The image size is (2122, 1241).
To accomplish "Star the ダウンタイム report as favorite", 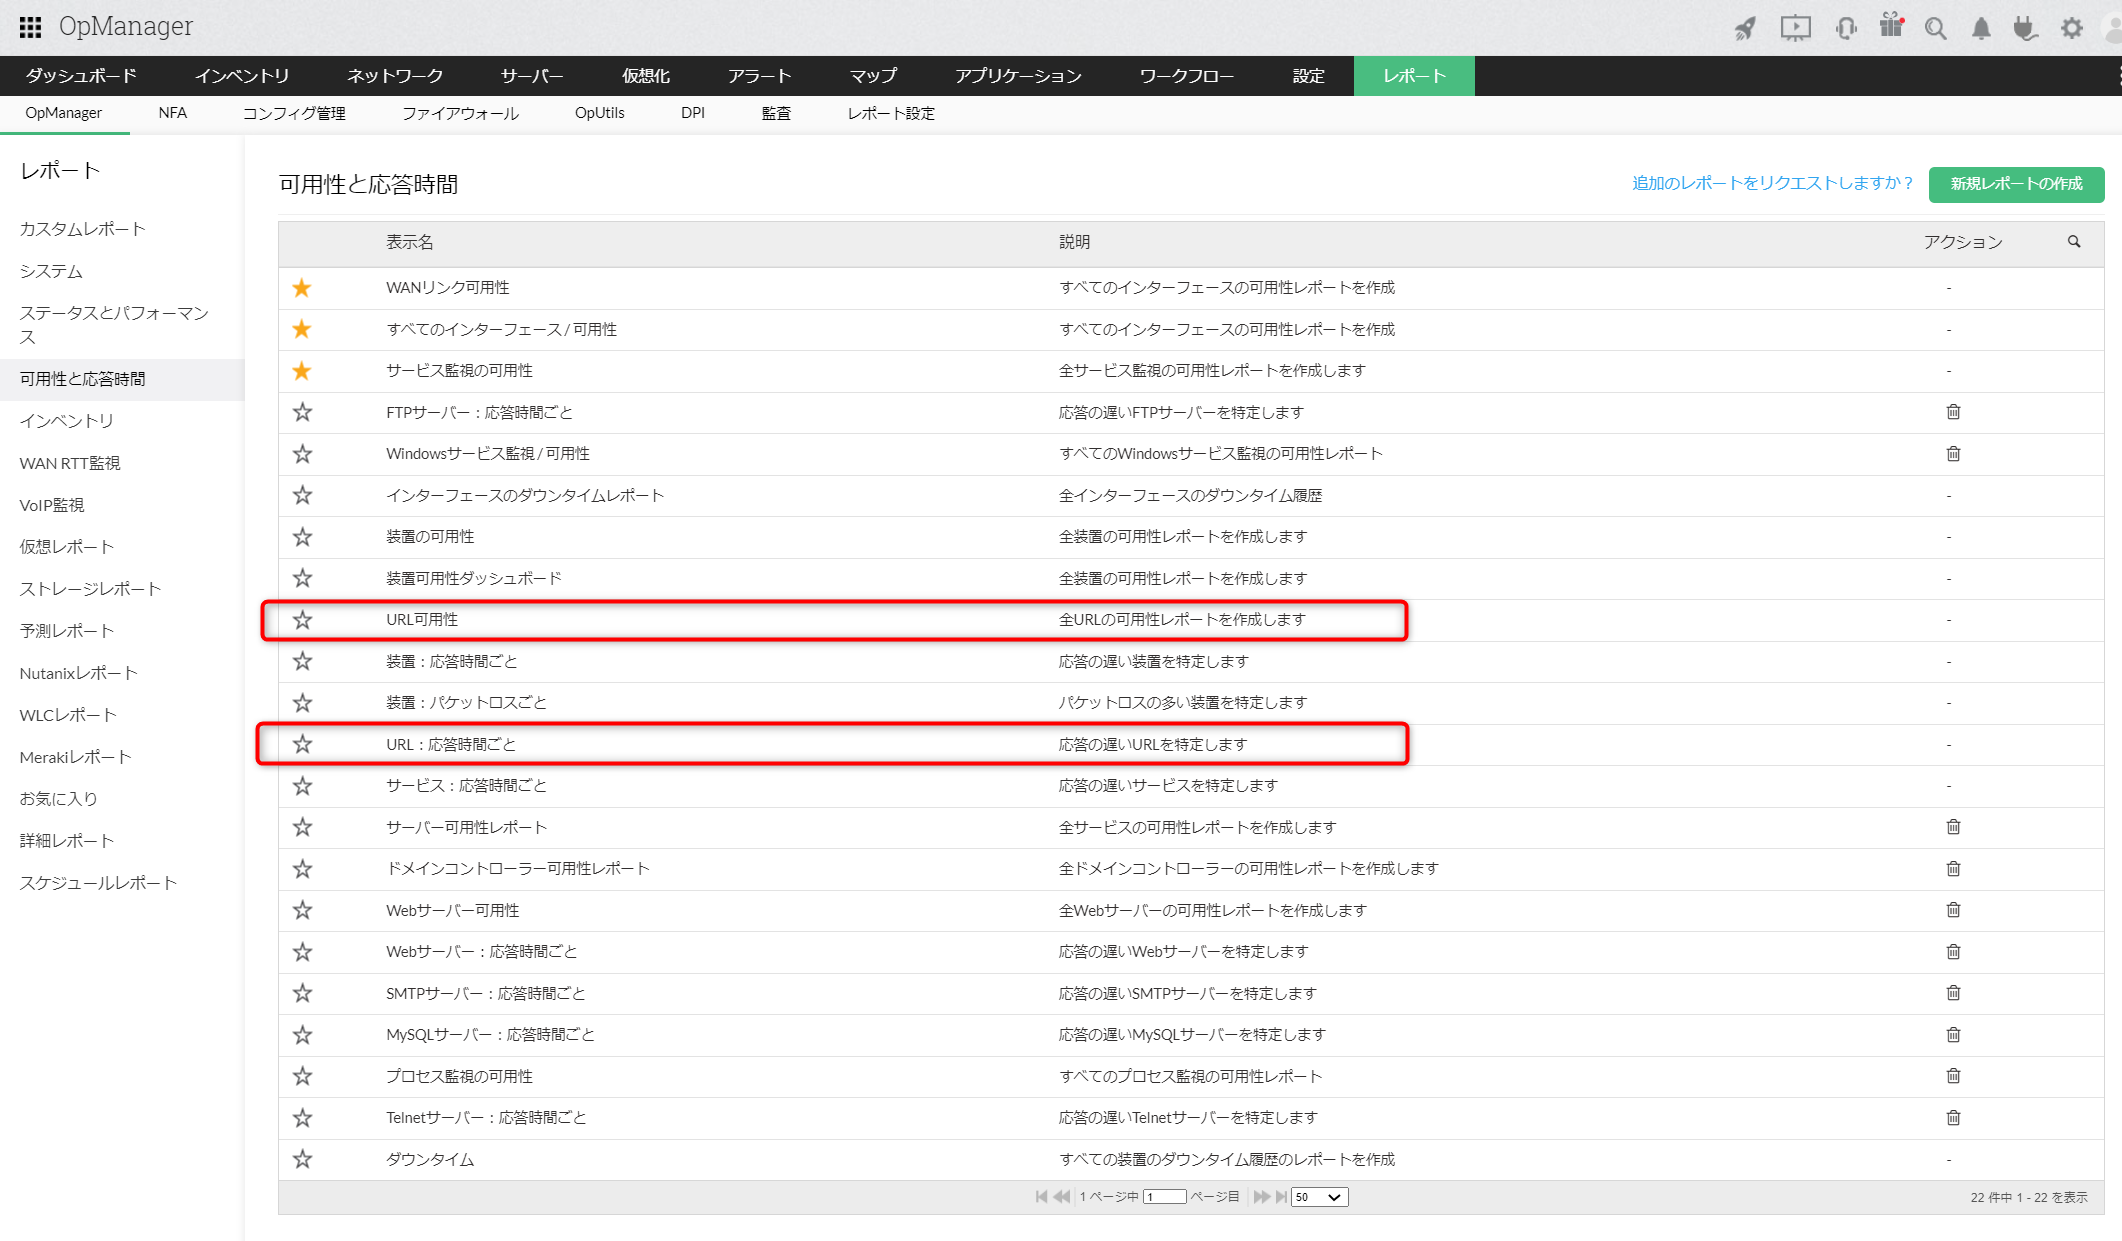I will click(x=302, y=1159).
